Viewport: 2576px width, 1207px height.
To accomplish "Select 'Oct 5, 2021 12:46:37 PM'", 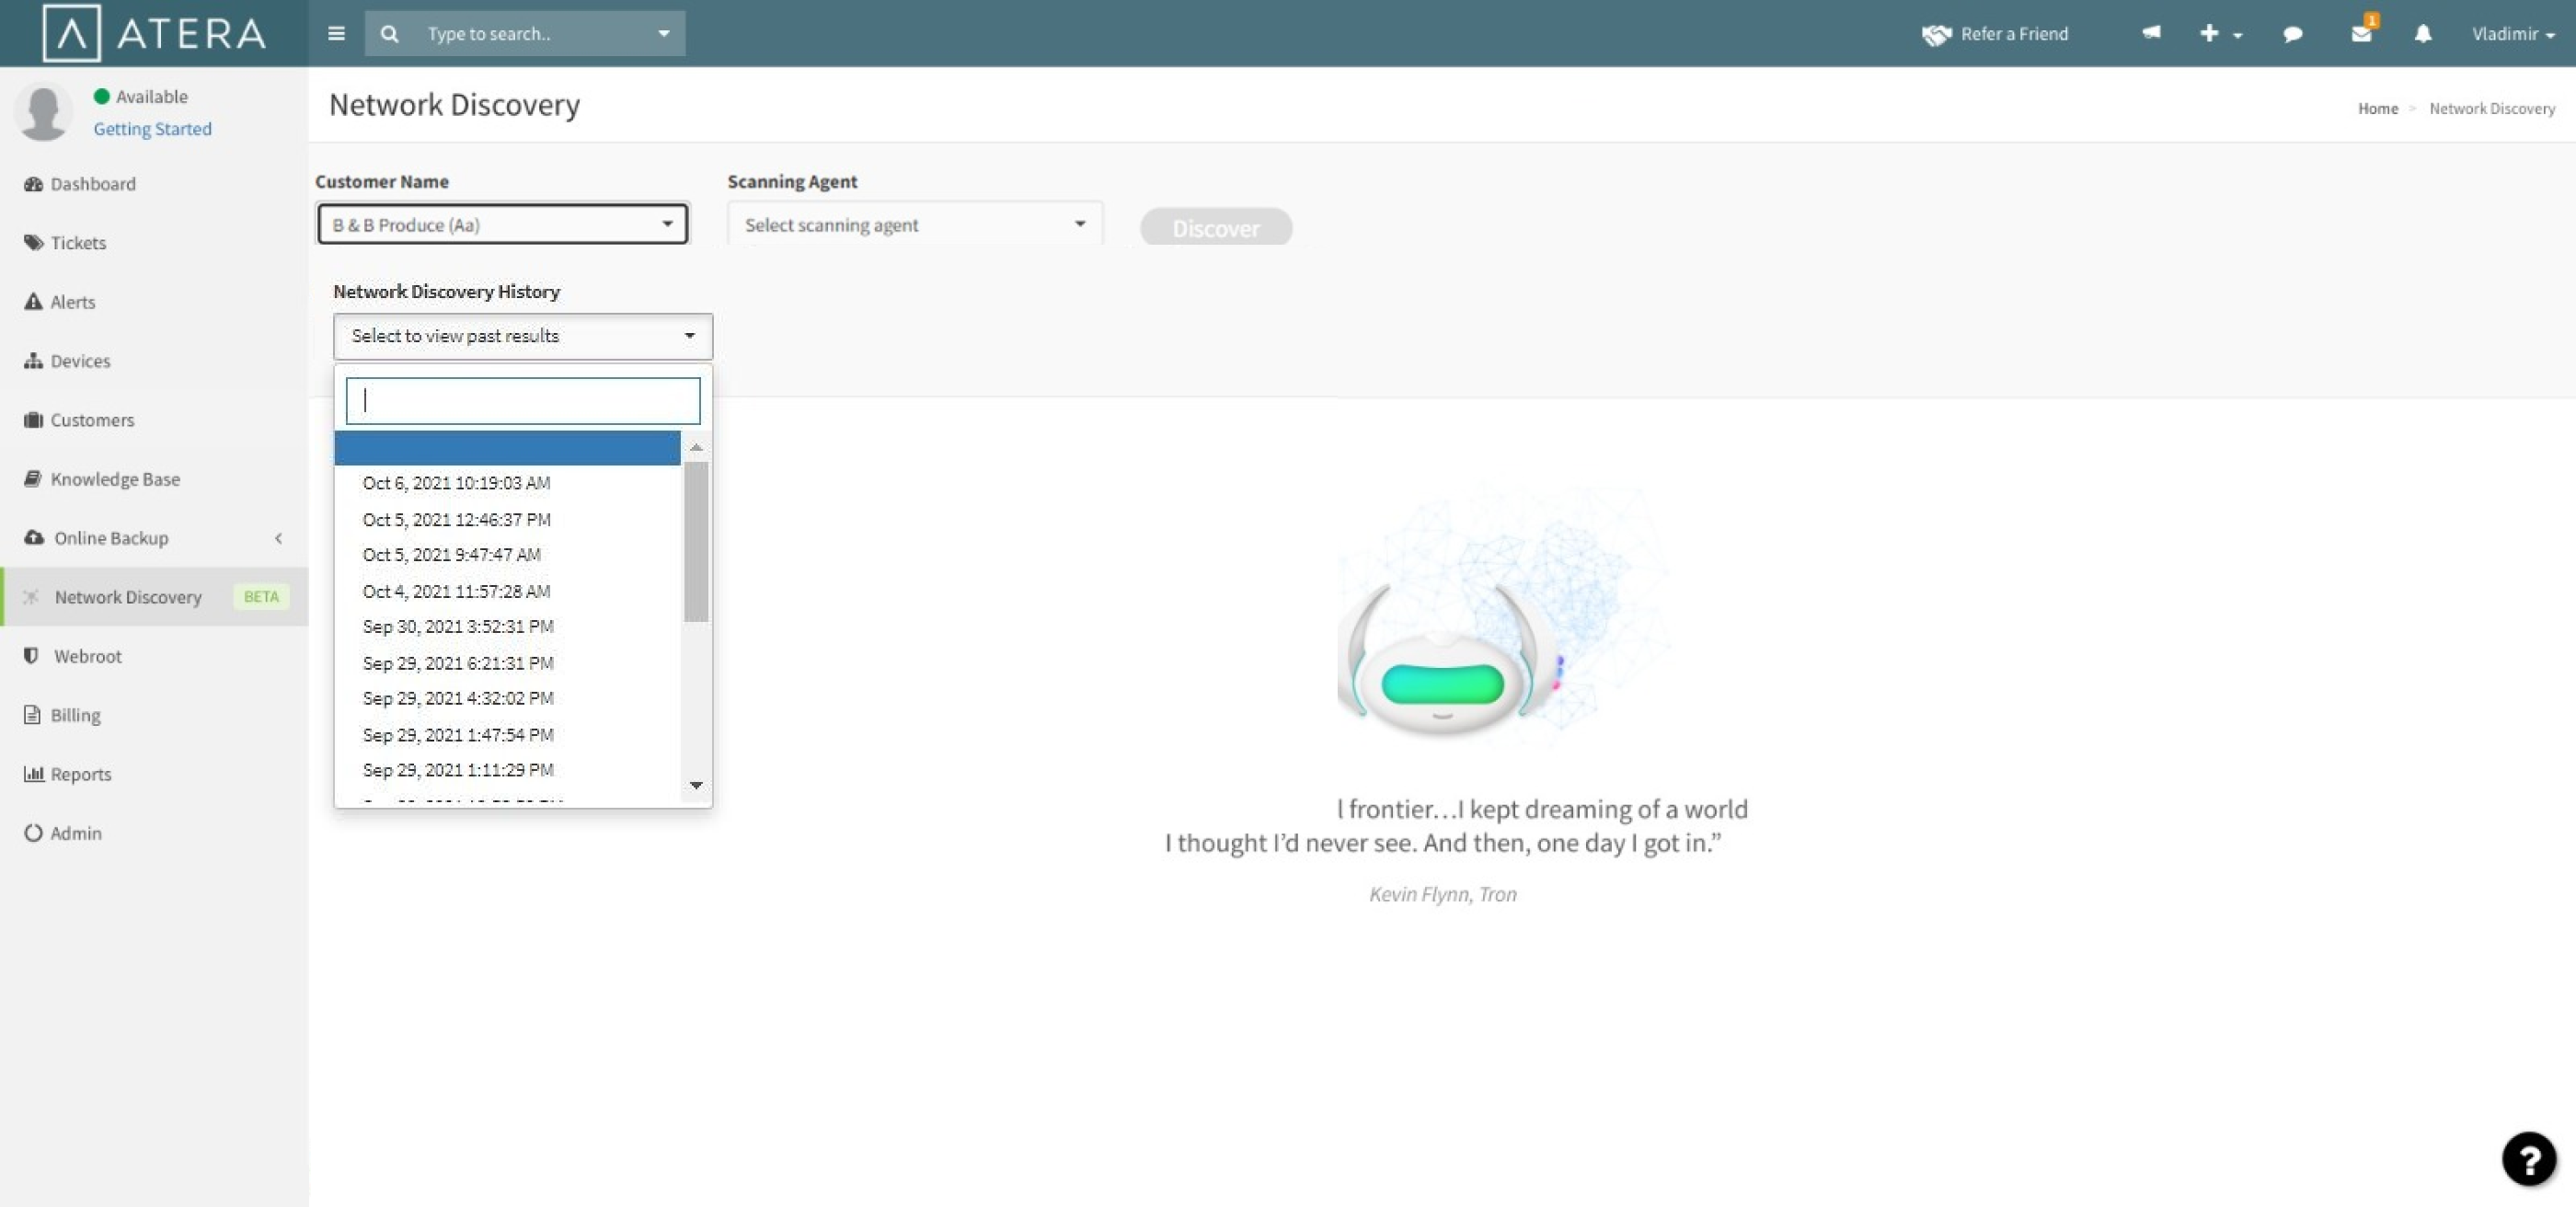I will coord(456,519).
